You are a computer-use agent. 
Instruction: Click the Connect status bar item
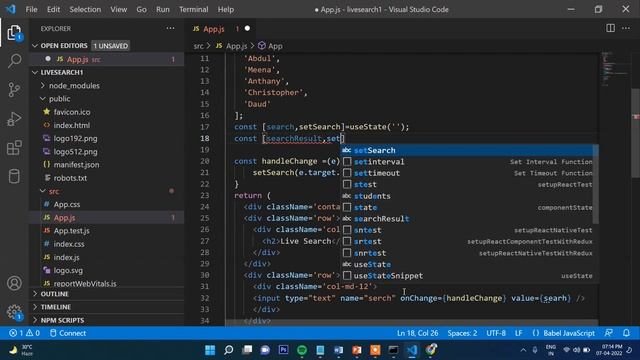(68, 333)
